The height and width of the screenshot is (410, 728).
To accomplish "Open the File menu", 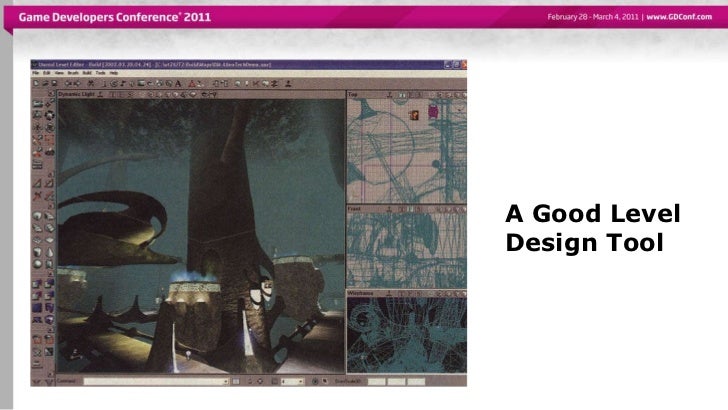I will pos(35,73).
